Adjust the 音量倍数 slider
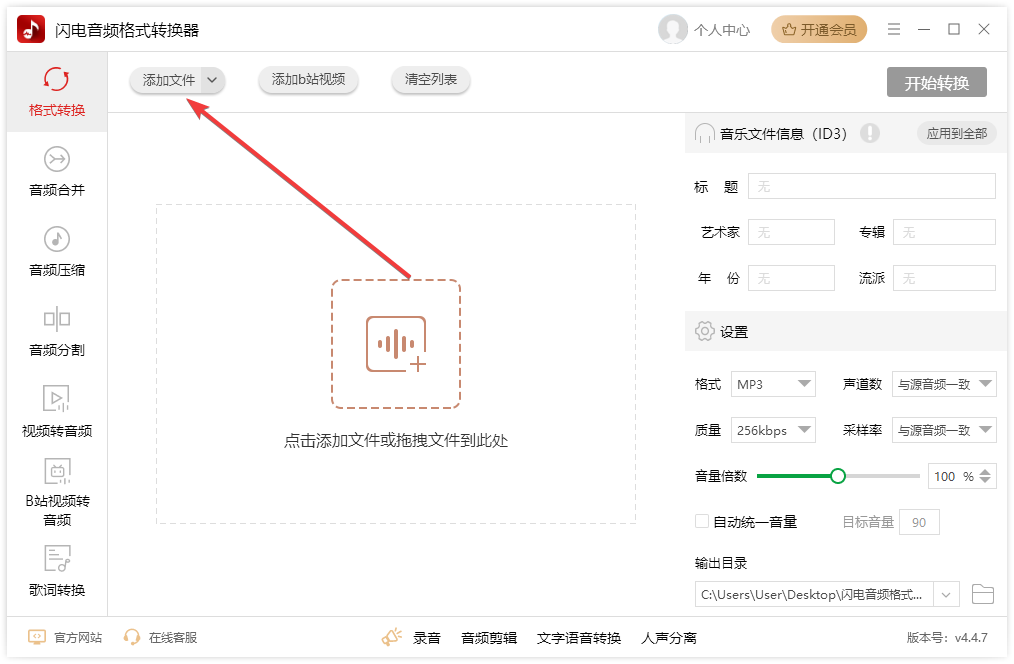Screen dimensions: 1014x664 click(837, 476)
